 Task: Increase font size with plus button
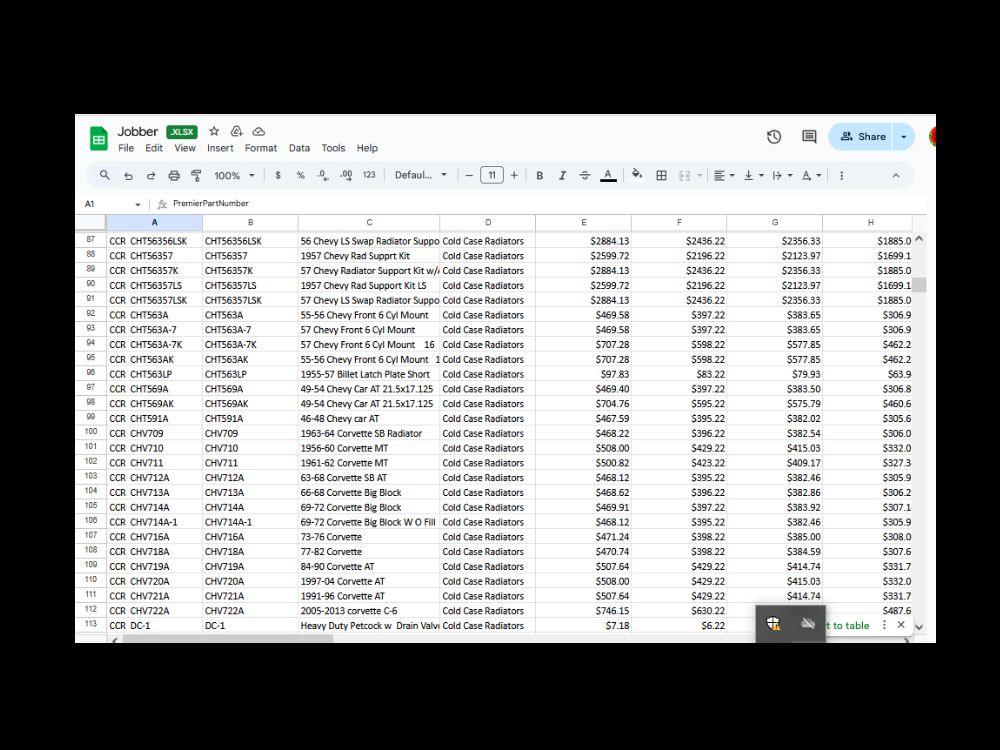[514, 175]
